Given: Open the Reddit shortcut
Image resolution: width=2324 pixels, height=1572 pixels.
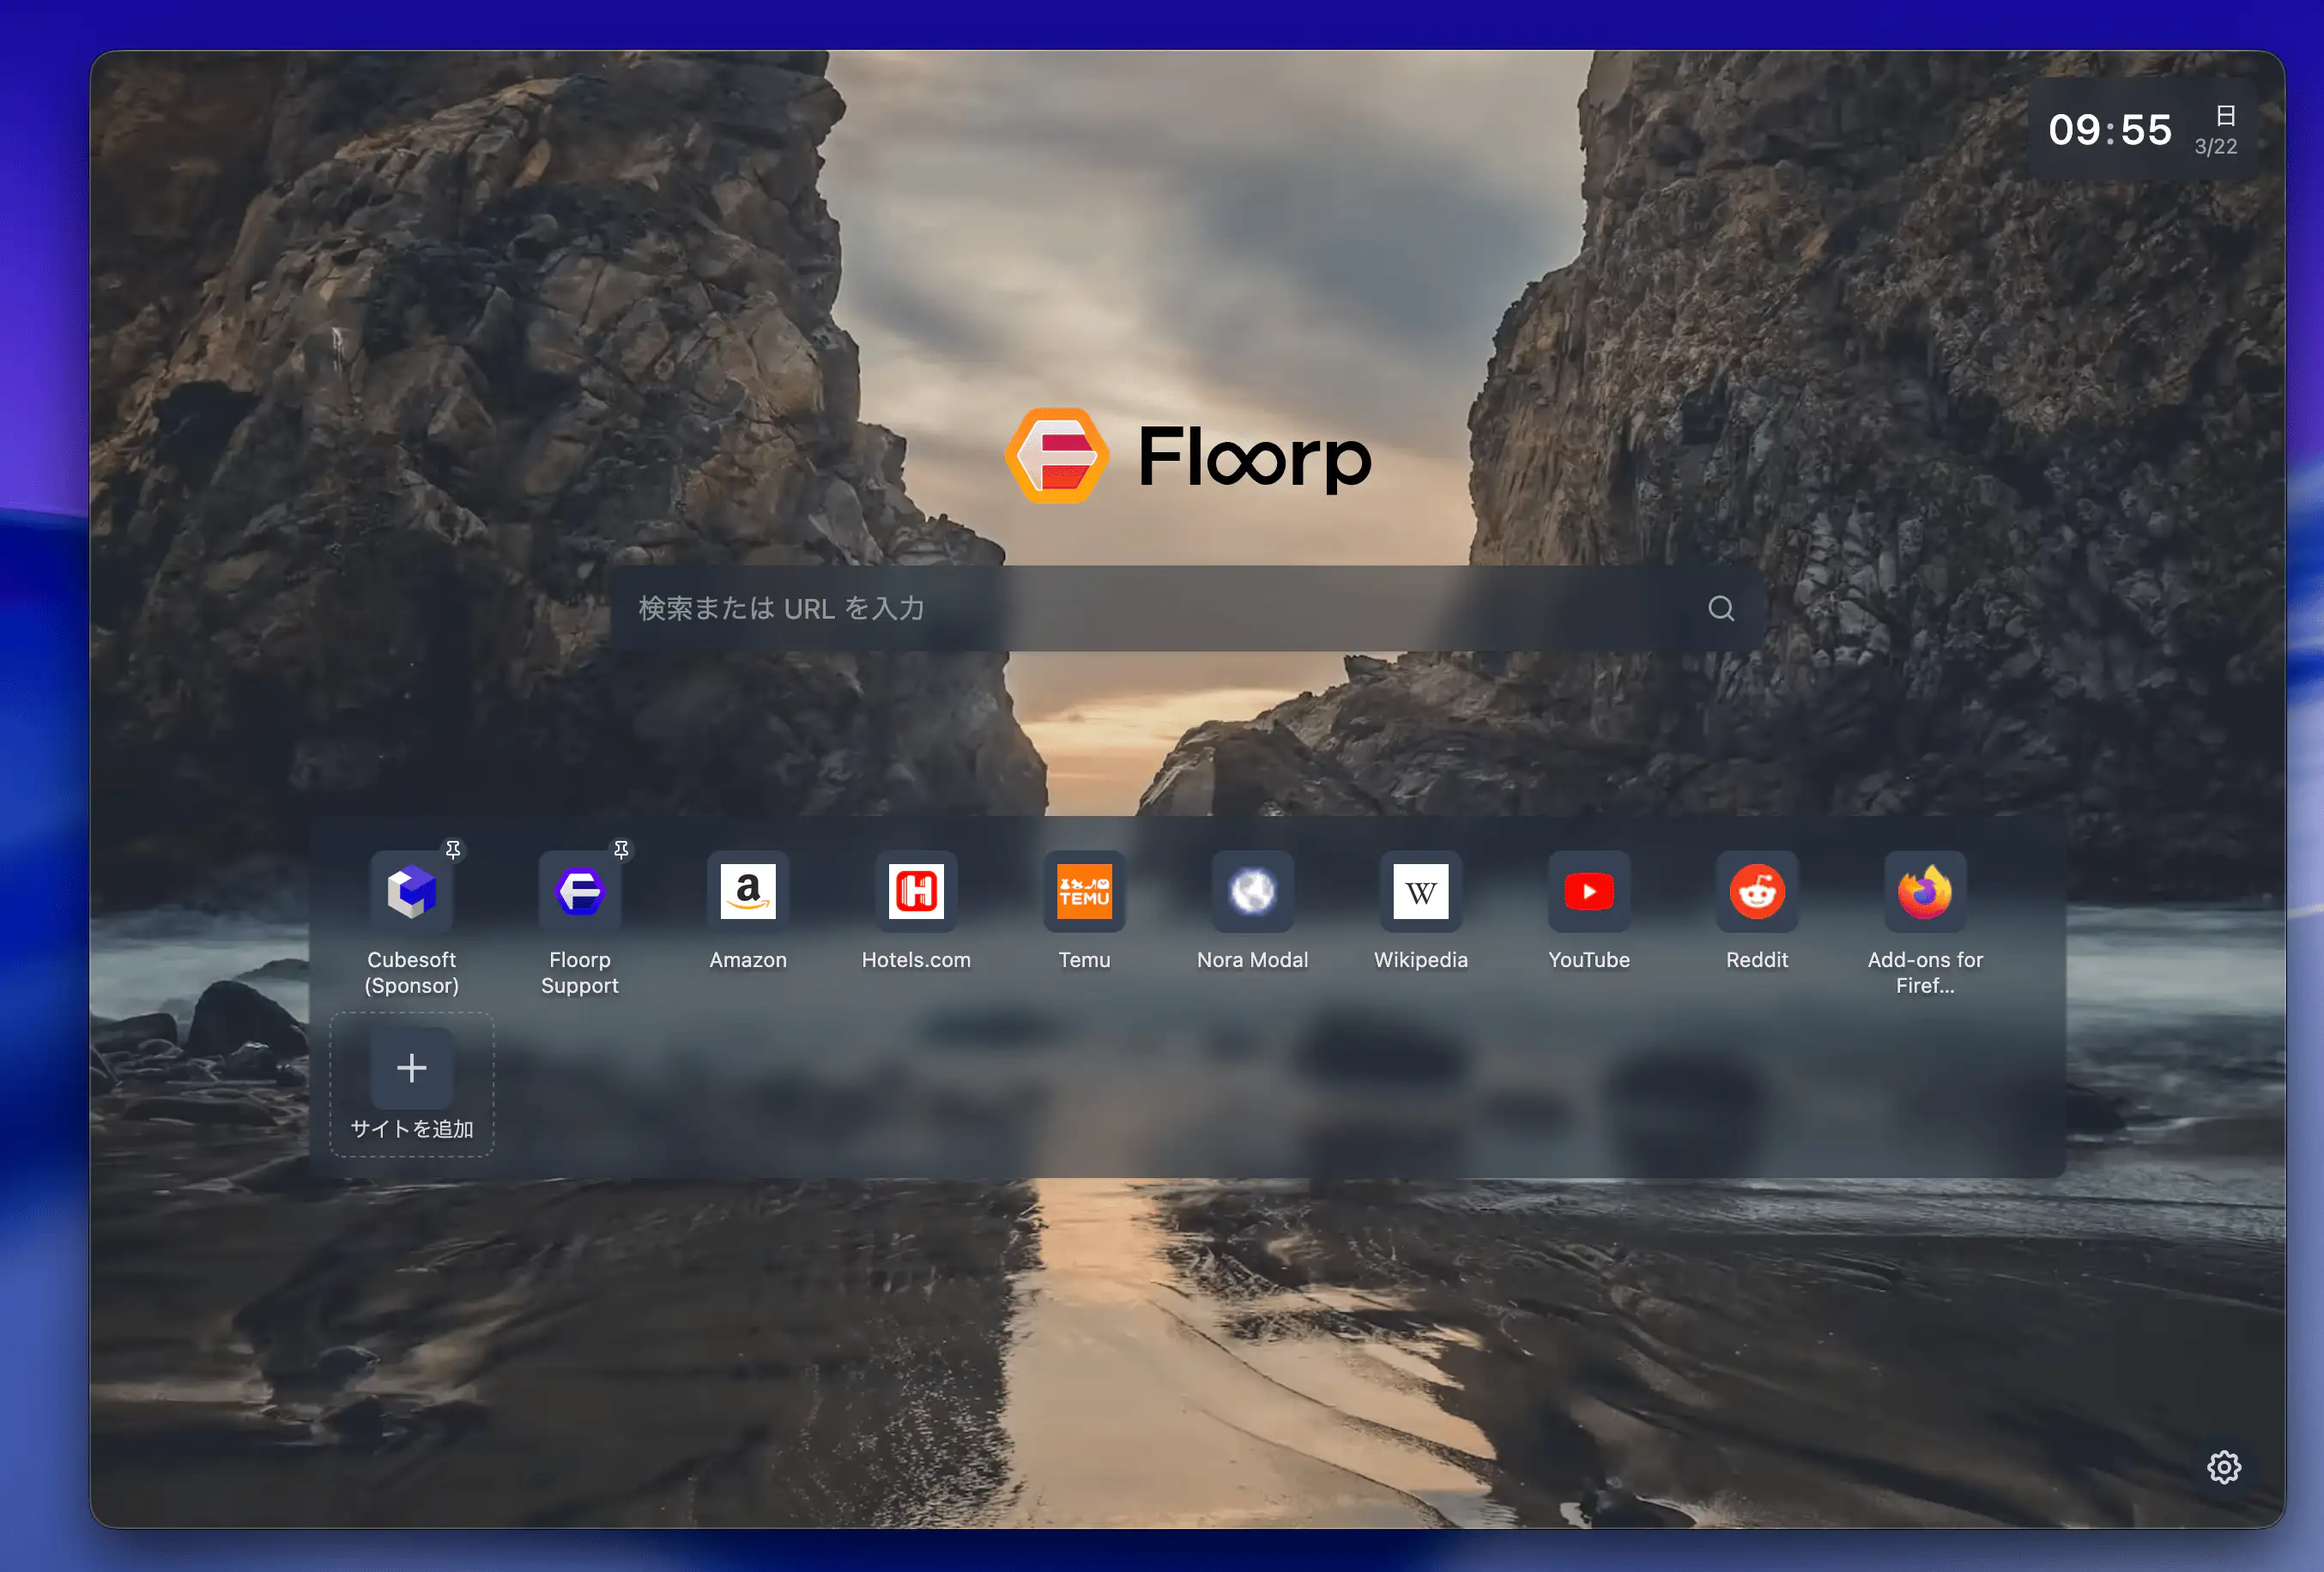Looking at the screenshot, I should 1756,892.
